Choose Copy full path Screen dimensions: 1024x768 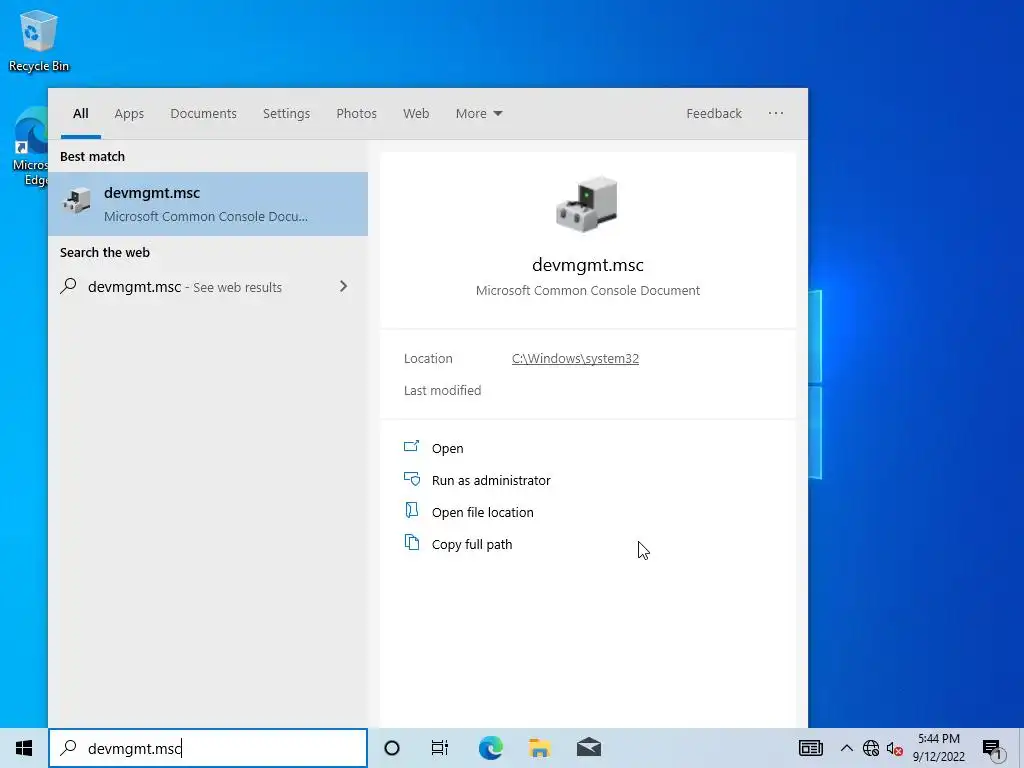point(472,545)
